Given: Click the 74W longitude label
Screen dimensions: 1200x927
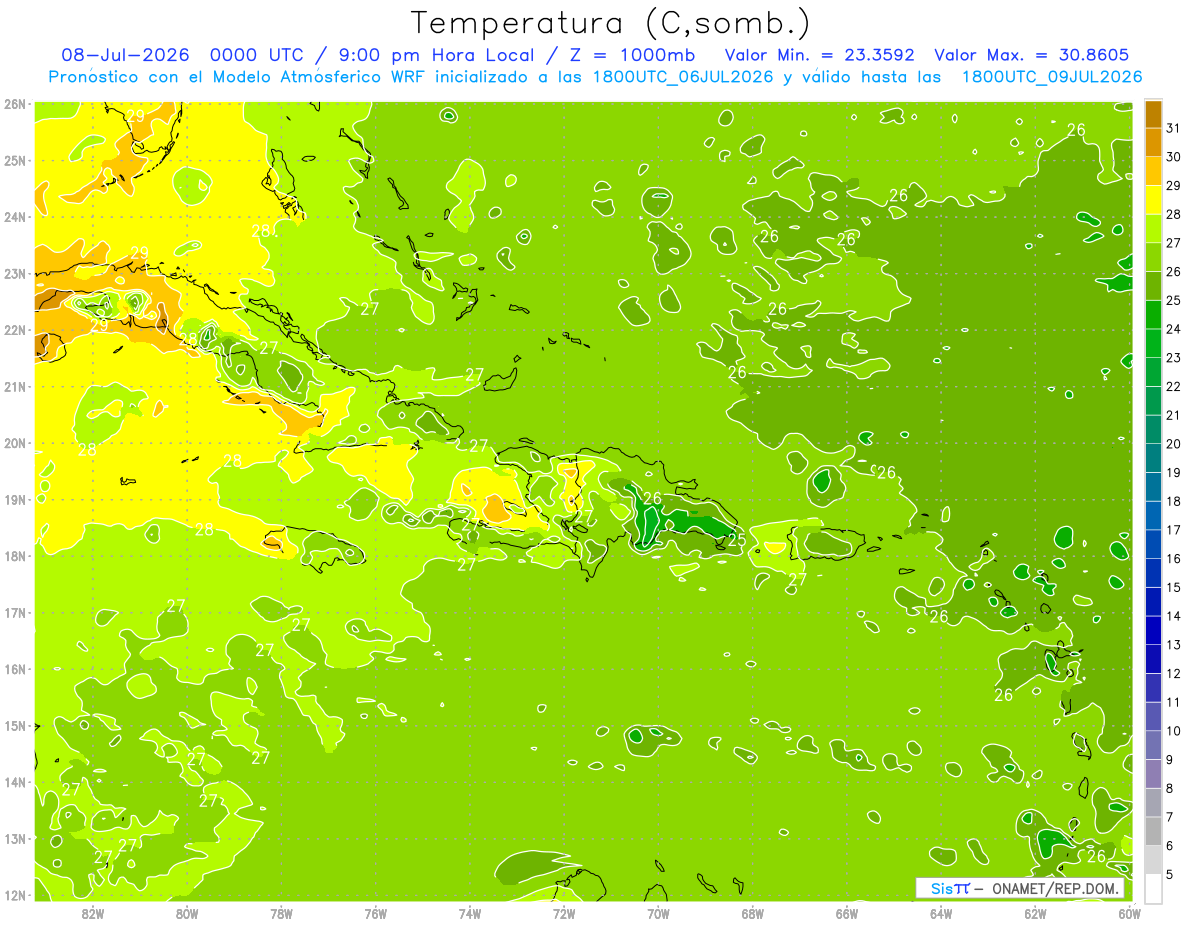Looking at the screenshot, I should 470,913.
